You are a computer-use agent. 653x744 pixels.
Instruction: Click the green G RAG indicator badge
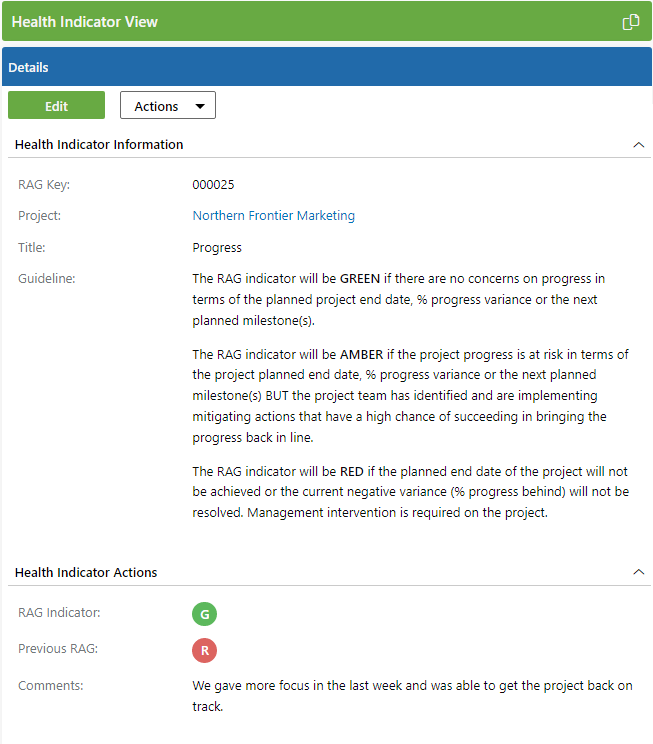(x=204, y=614)
